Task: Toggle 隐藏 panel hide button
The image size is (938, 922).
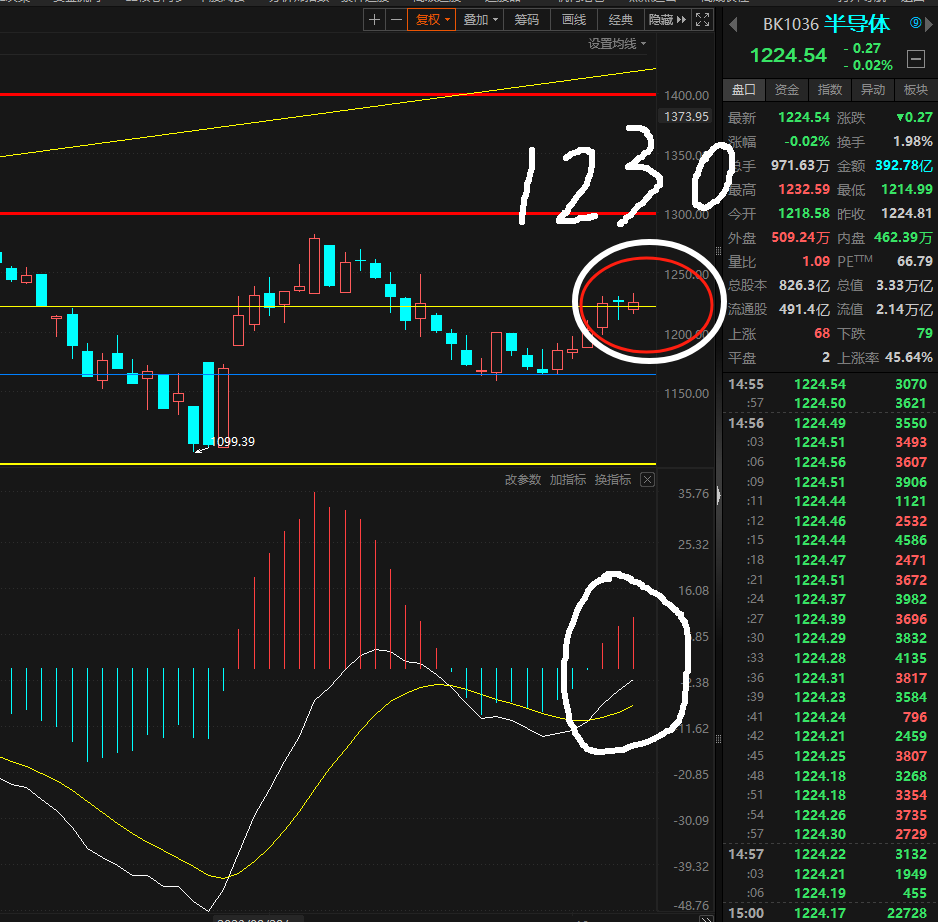Action: click(x=667, y=20)
